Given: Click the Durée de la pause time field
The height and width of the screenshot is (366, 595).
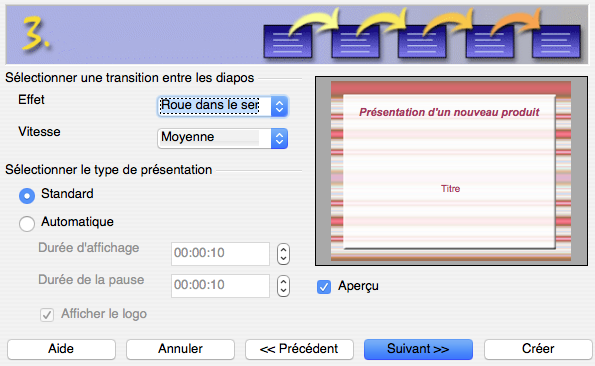Looking at the screenshot, I should click(220, 286).
